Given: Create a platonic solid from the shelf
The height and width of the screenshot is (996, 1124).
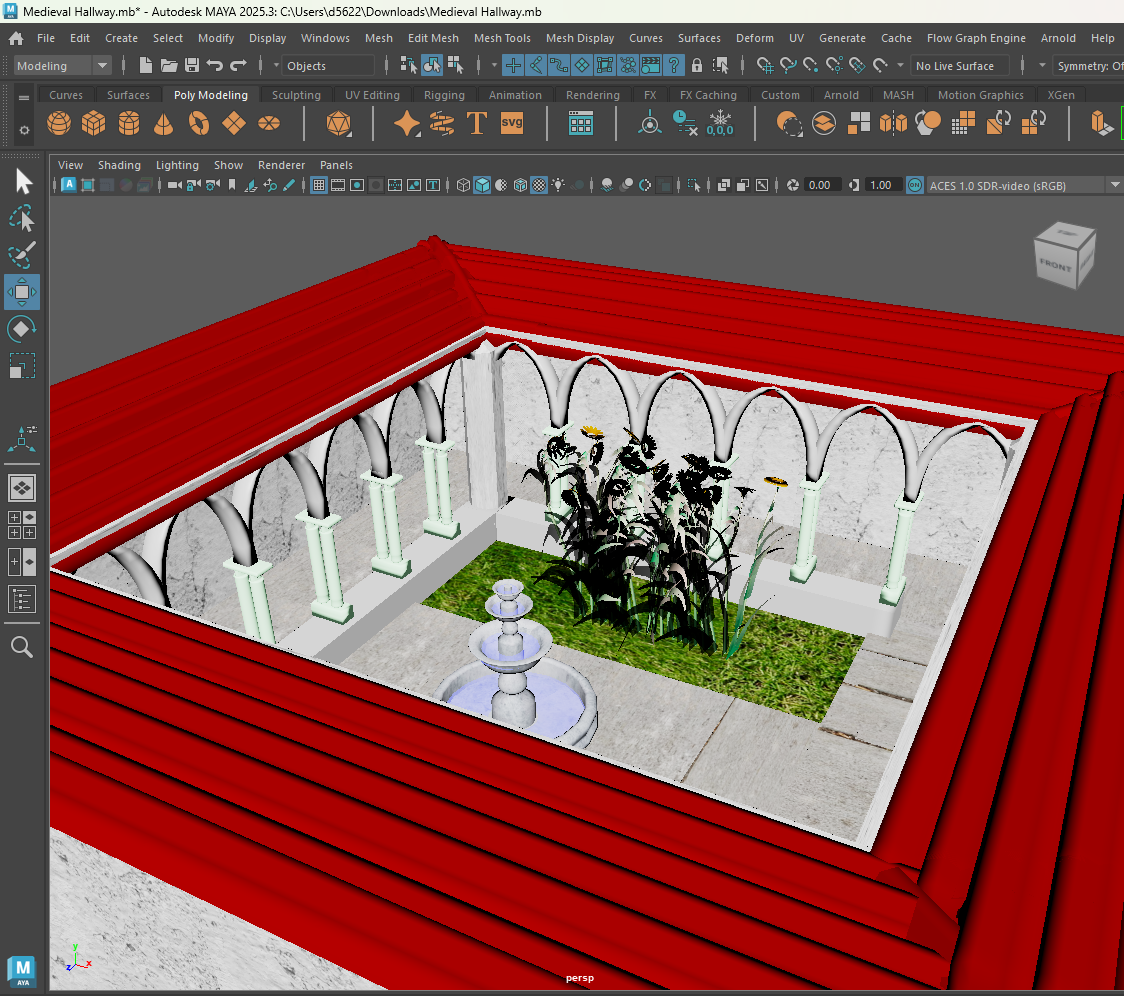Looking at the screenshot, I should coord(338,123).
